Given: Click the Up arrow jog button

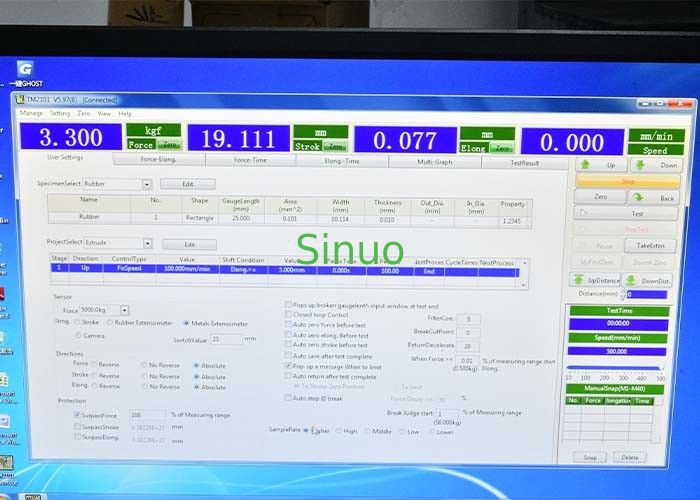Looking at the screenshot, I should pyautogui.click(x=600, y=165).
